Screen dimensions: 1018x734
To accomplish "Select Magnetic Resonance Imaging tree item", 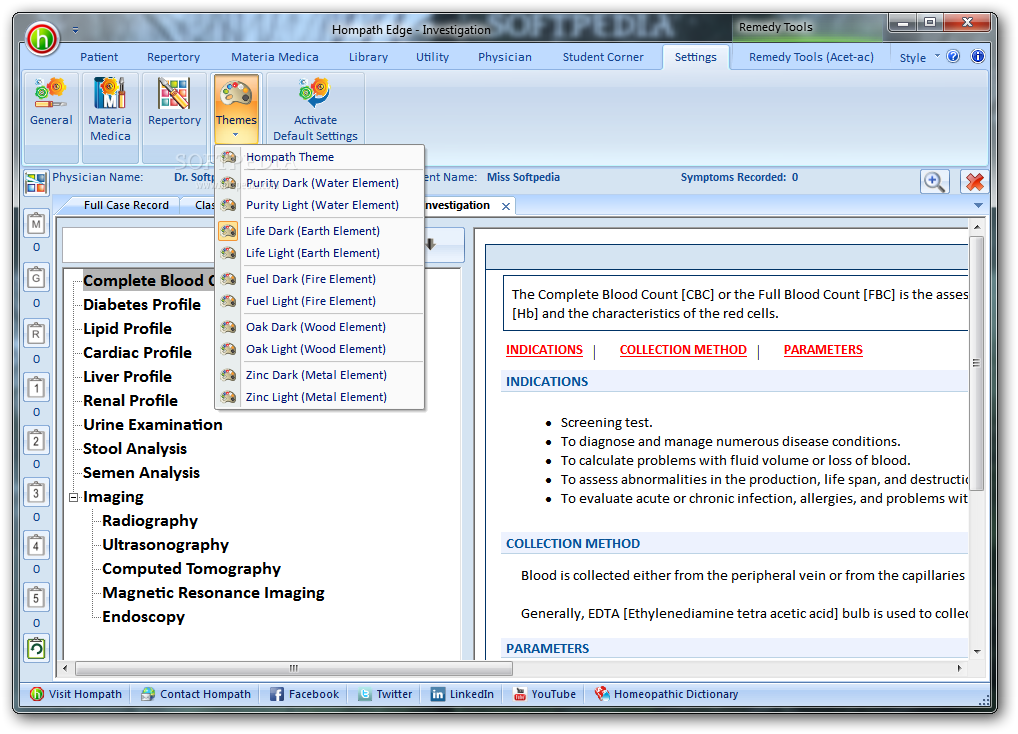I will pyautogui.click(x=213, y=593).
